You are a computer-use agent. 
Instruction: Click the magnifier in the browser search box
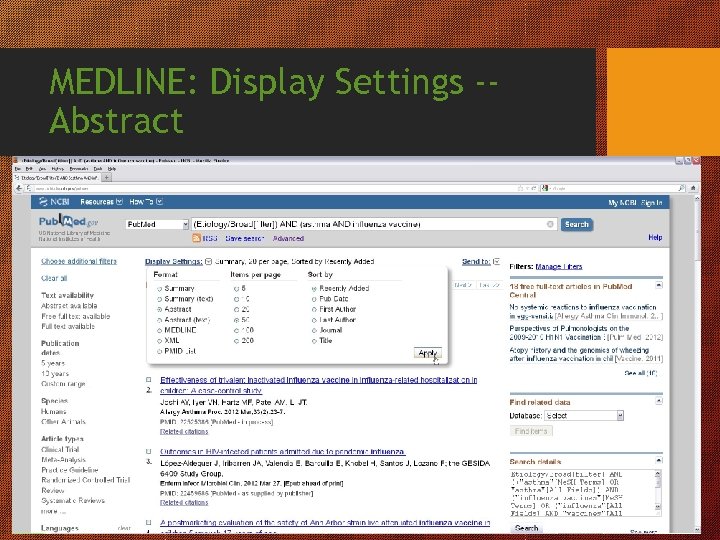click(681, 188)
